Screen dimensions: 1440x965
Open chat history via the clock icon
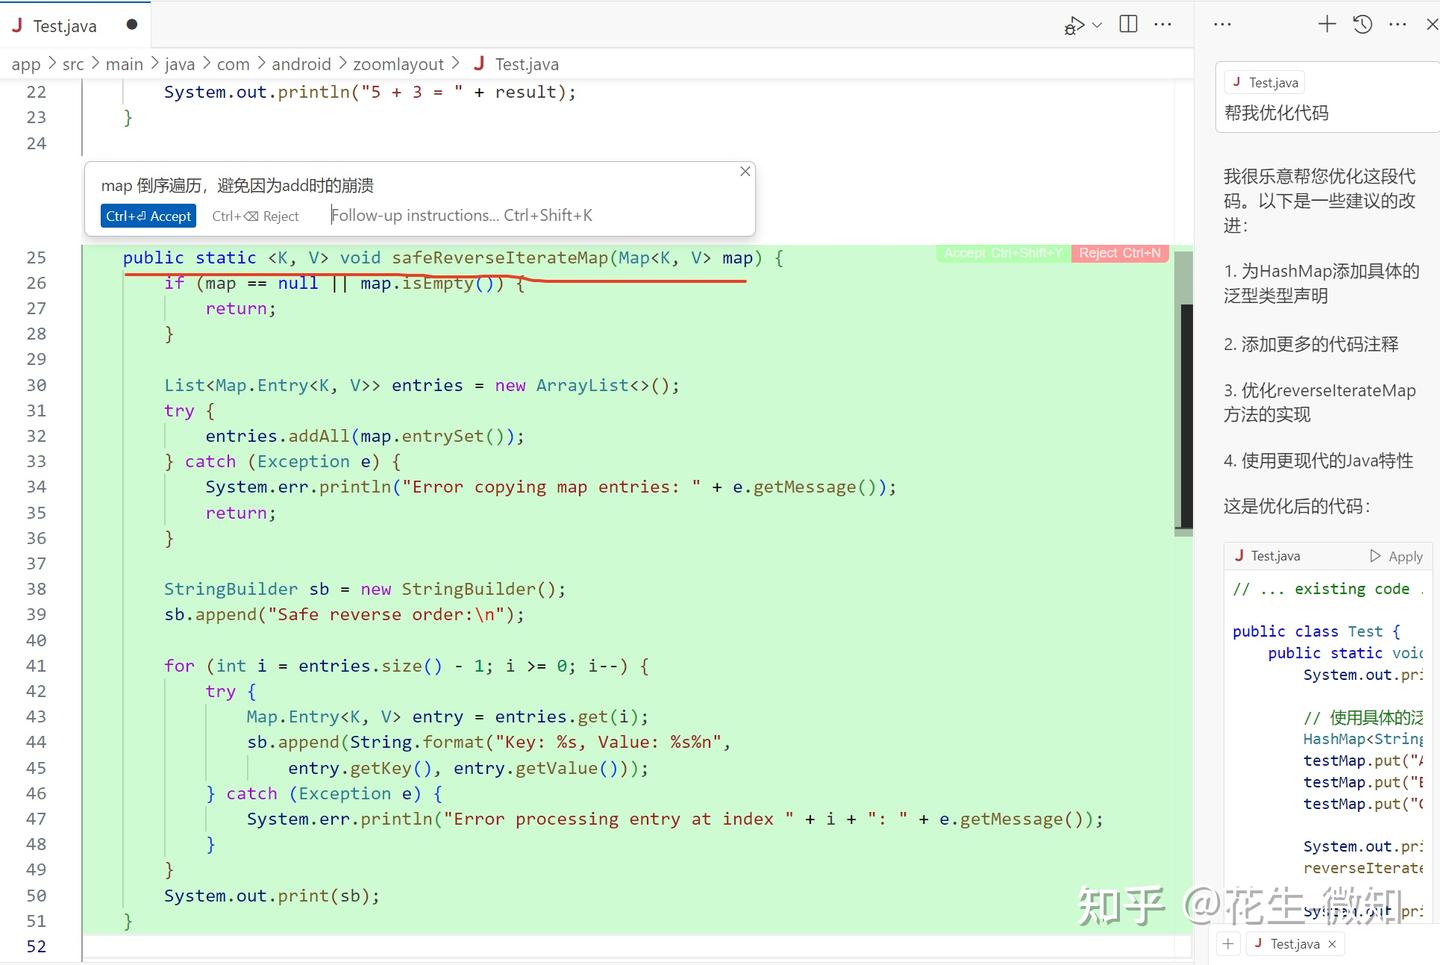(1362, 24)
